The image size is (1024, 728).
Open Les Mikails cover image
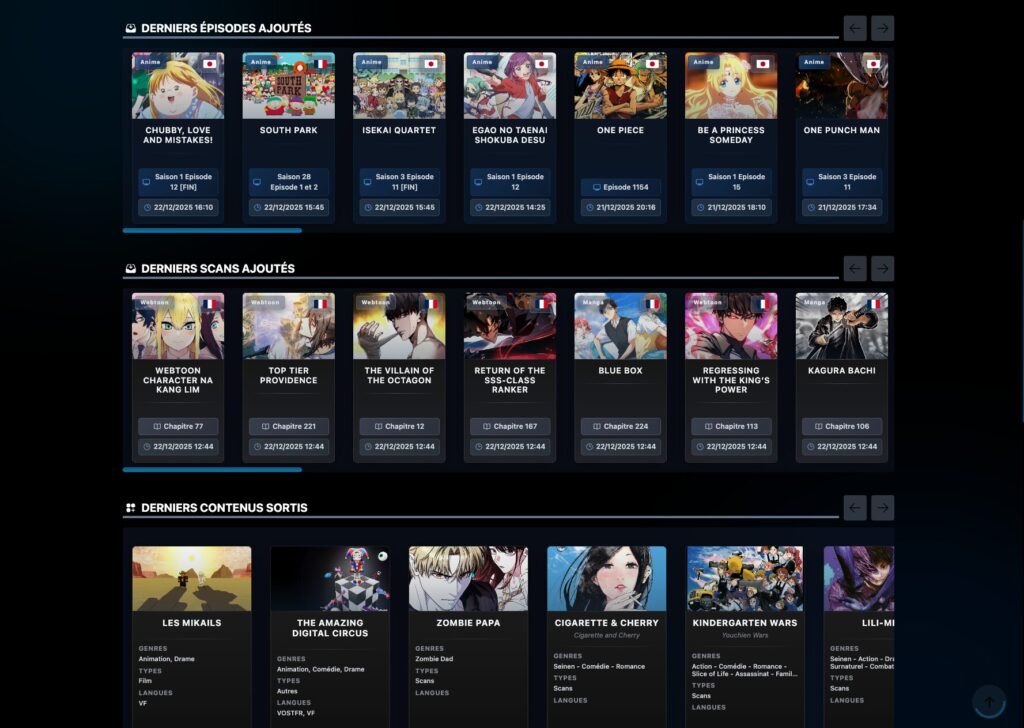click(x=191, y=578)
